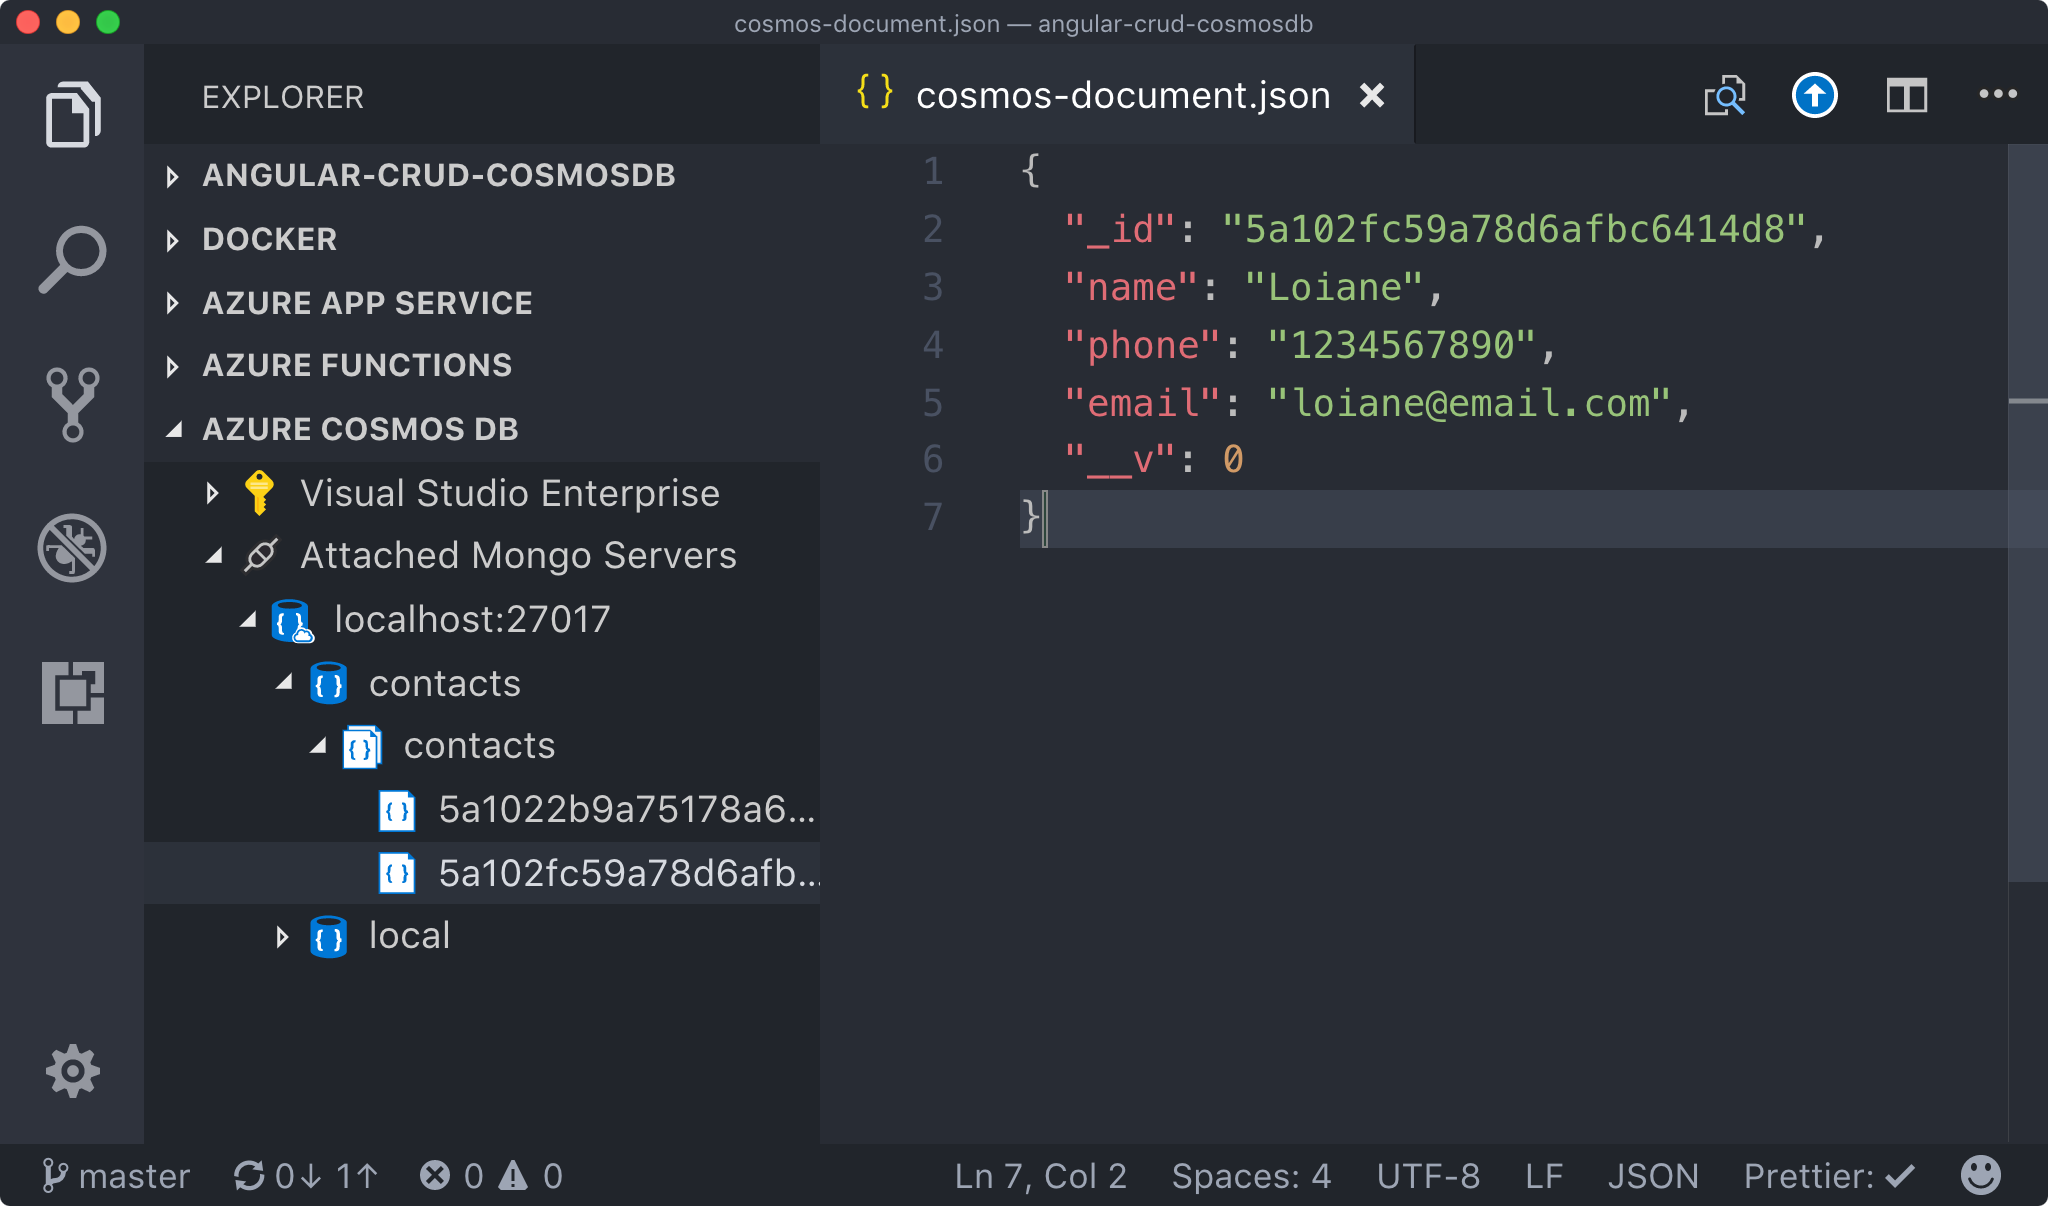Open the Explorer view in activity bar
This screenshot has height=1206, width=2048.
coord(72,115)
